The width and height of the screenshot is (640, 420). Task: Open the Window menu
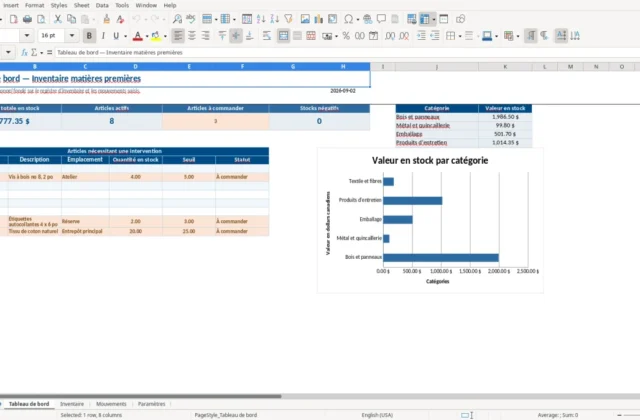(146, 5)
